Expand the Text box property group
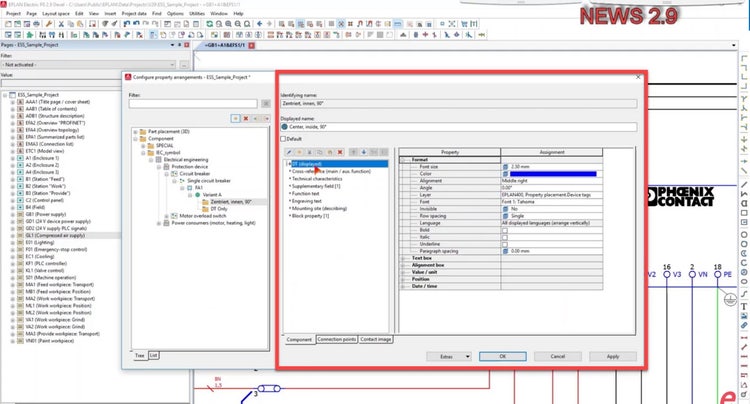Image resolution: width=750 pixels, height=404 pixels. 403,257
